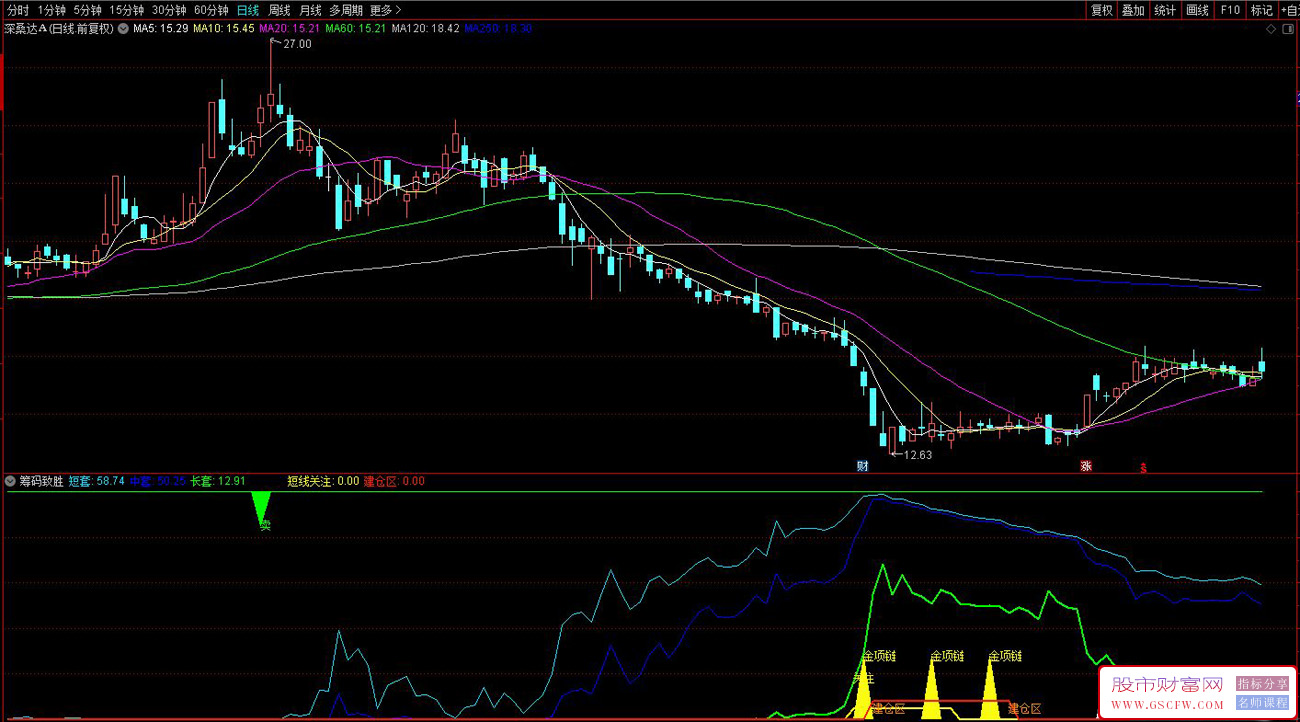The width and height of the screenshot is (1300, 722).
Task: Toggle the side panel icon at top-right
Action: [1289, 30]
